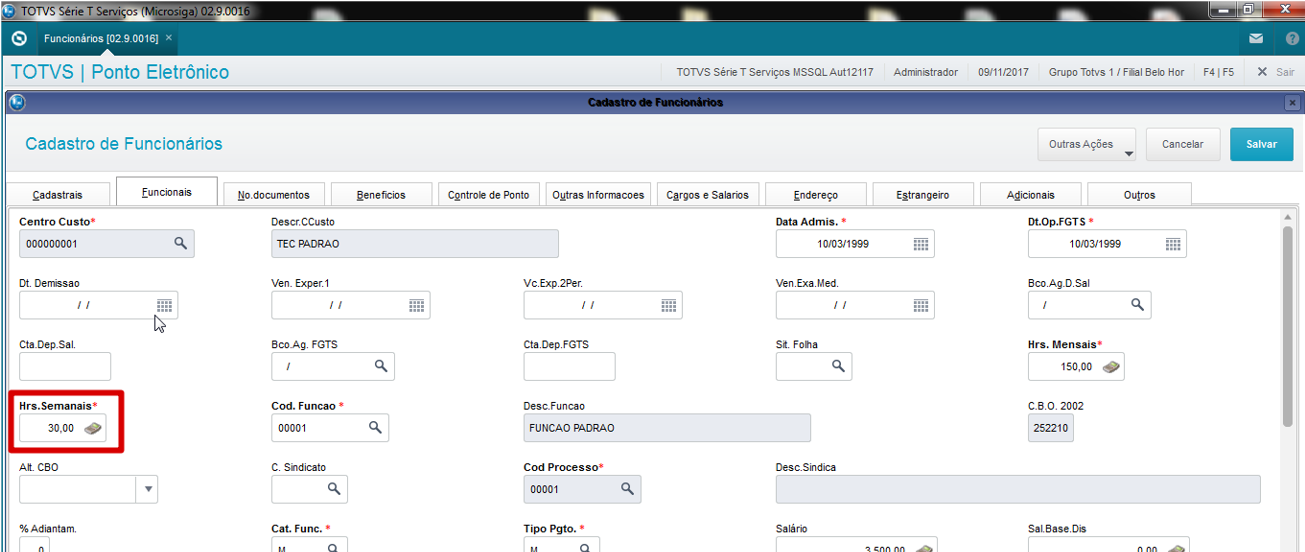Open calculator icon for Hrs. Mensais
1305x552 pixels.
1111,367
